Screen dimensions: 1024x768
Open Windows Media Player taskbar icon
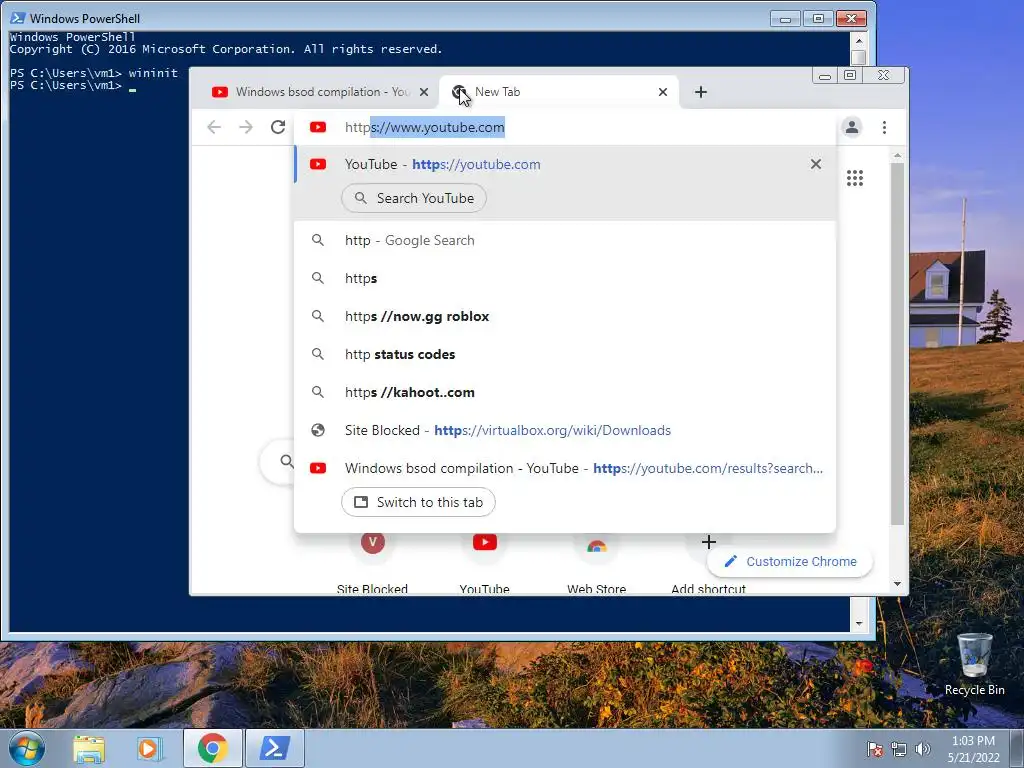pyautogui.click(x=150, y=749)
